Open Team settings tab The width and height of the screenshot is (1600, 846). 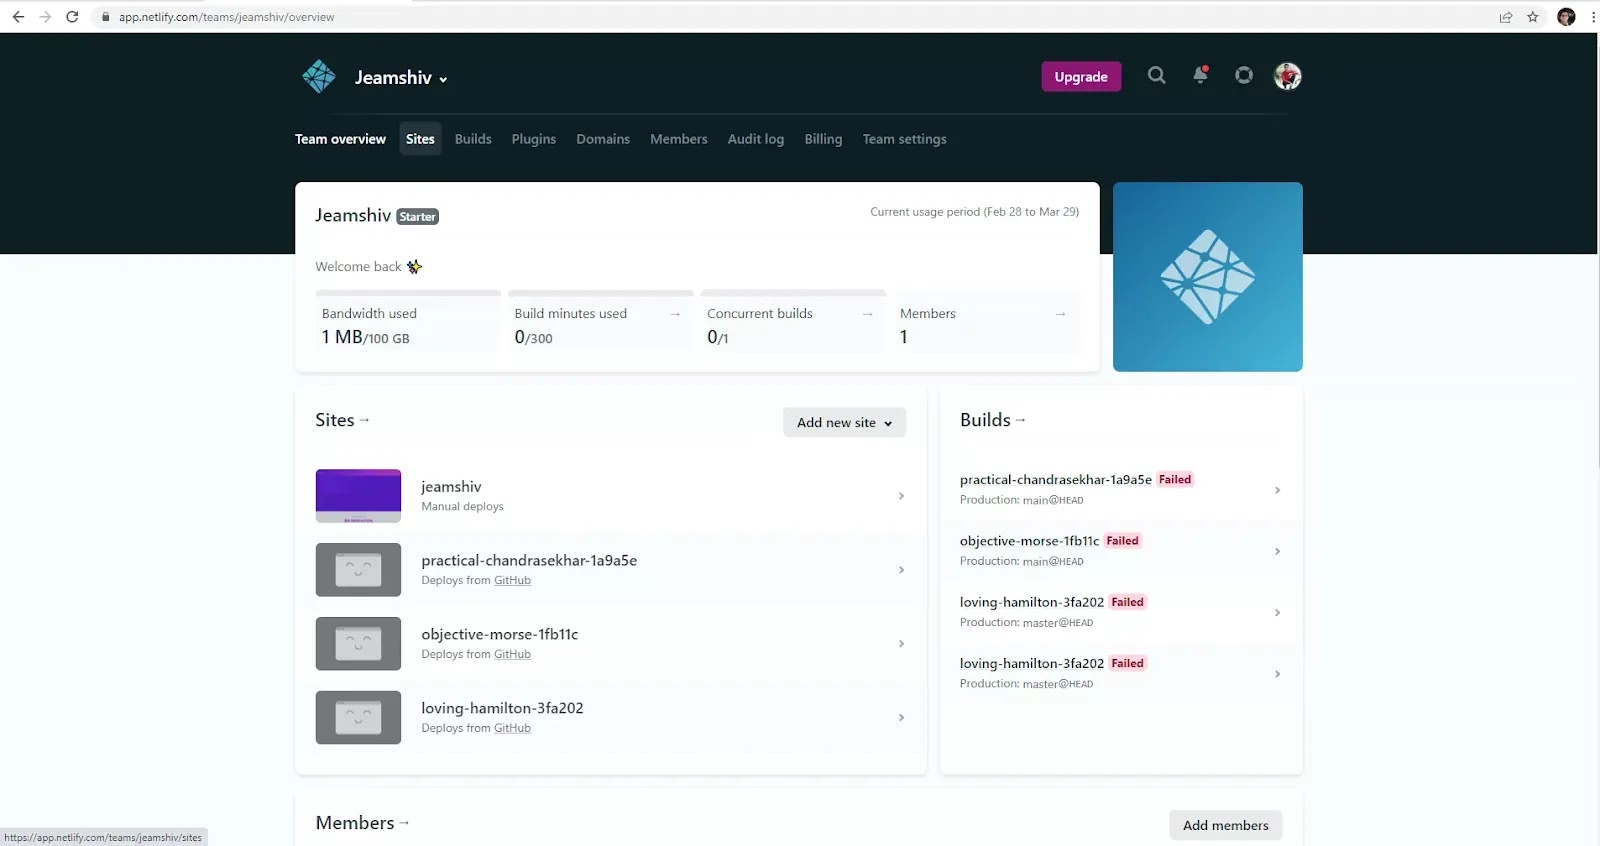coord(905,139)
